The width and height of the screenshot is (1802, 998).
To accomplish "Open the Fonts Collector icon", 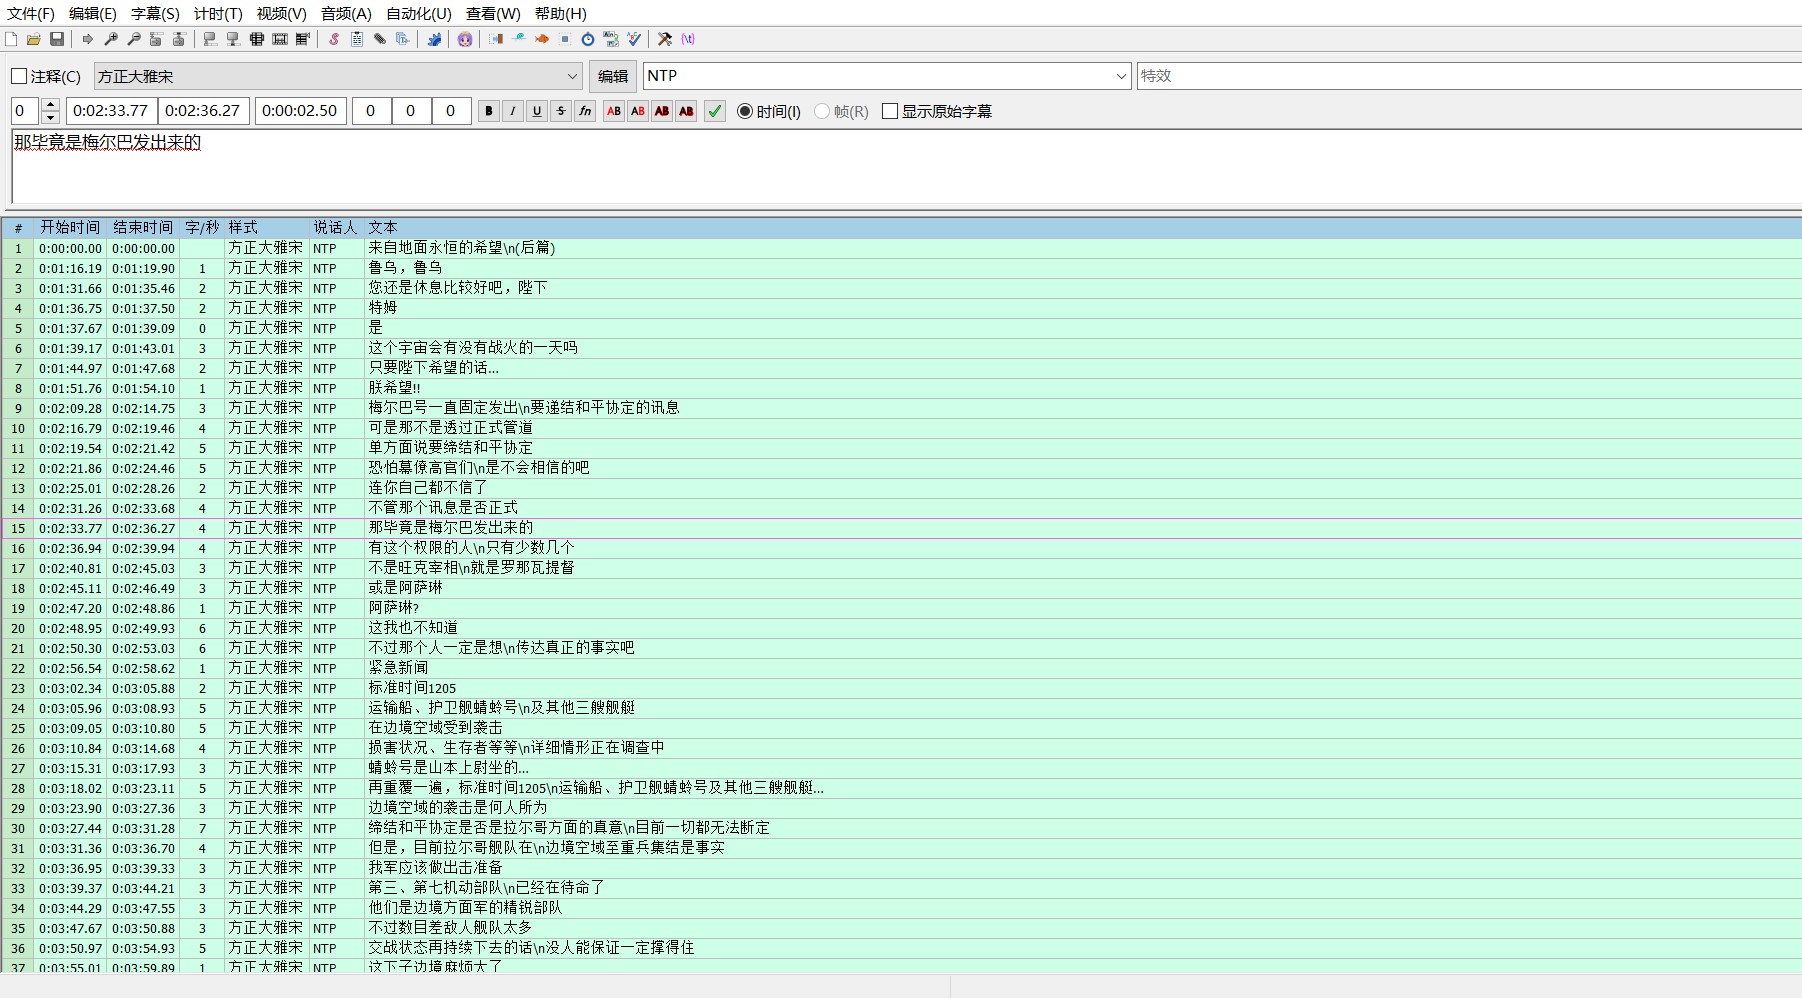I will coord(403,39).
